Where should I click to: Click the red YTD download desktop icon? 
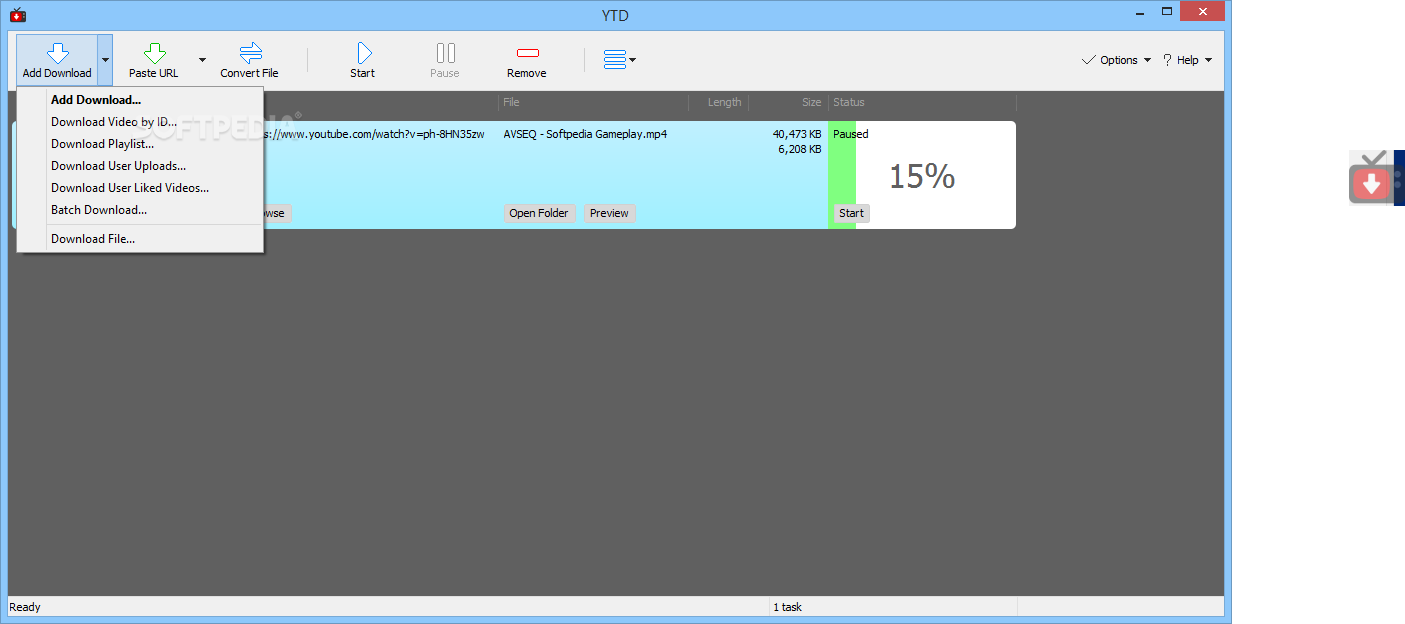click(1372, 178)
